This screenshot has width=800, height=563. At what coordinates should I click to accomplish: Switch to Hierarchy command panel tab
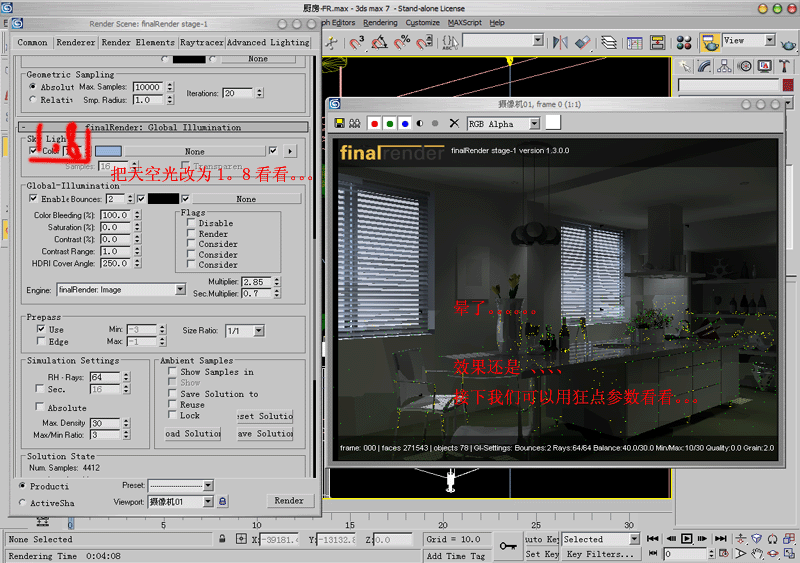point(724,66)
